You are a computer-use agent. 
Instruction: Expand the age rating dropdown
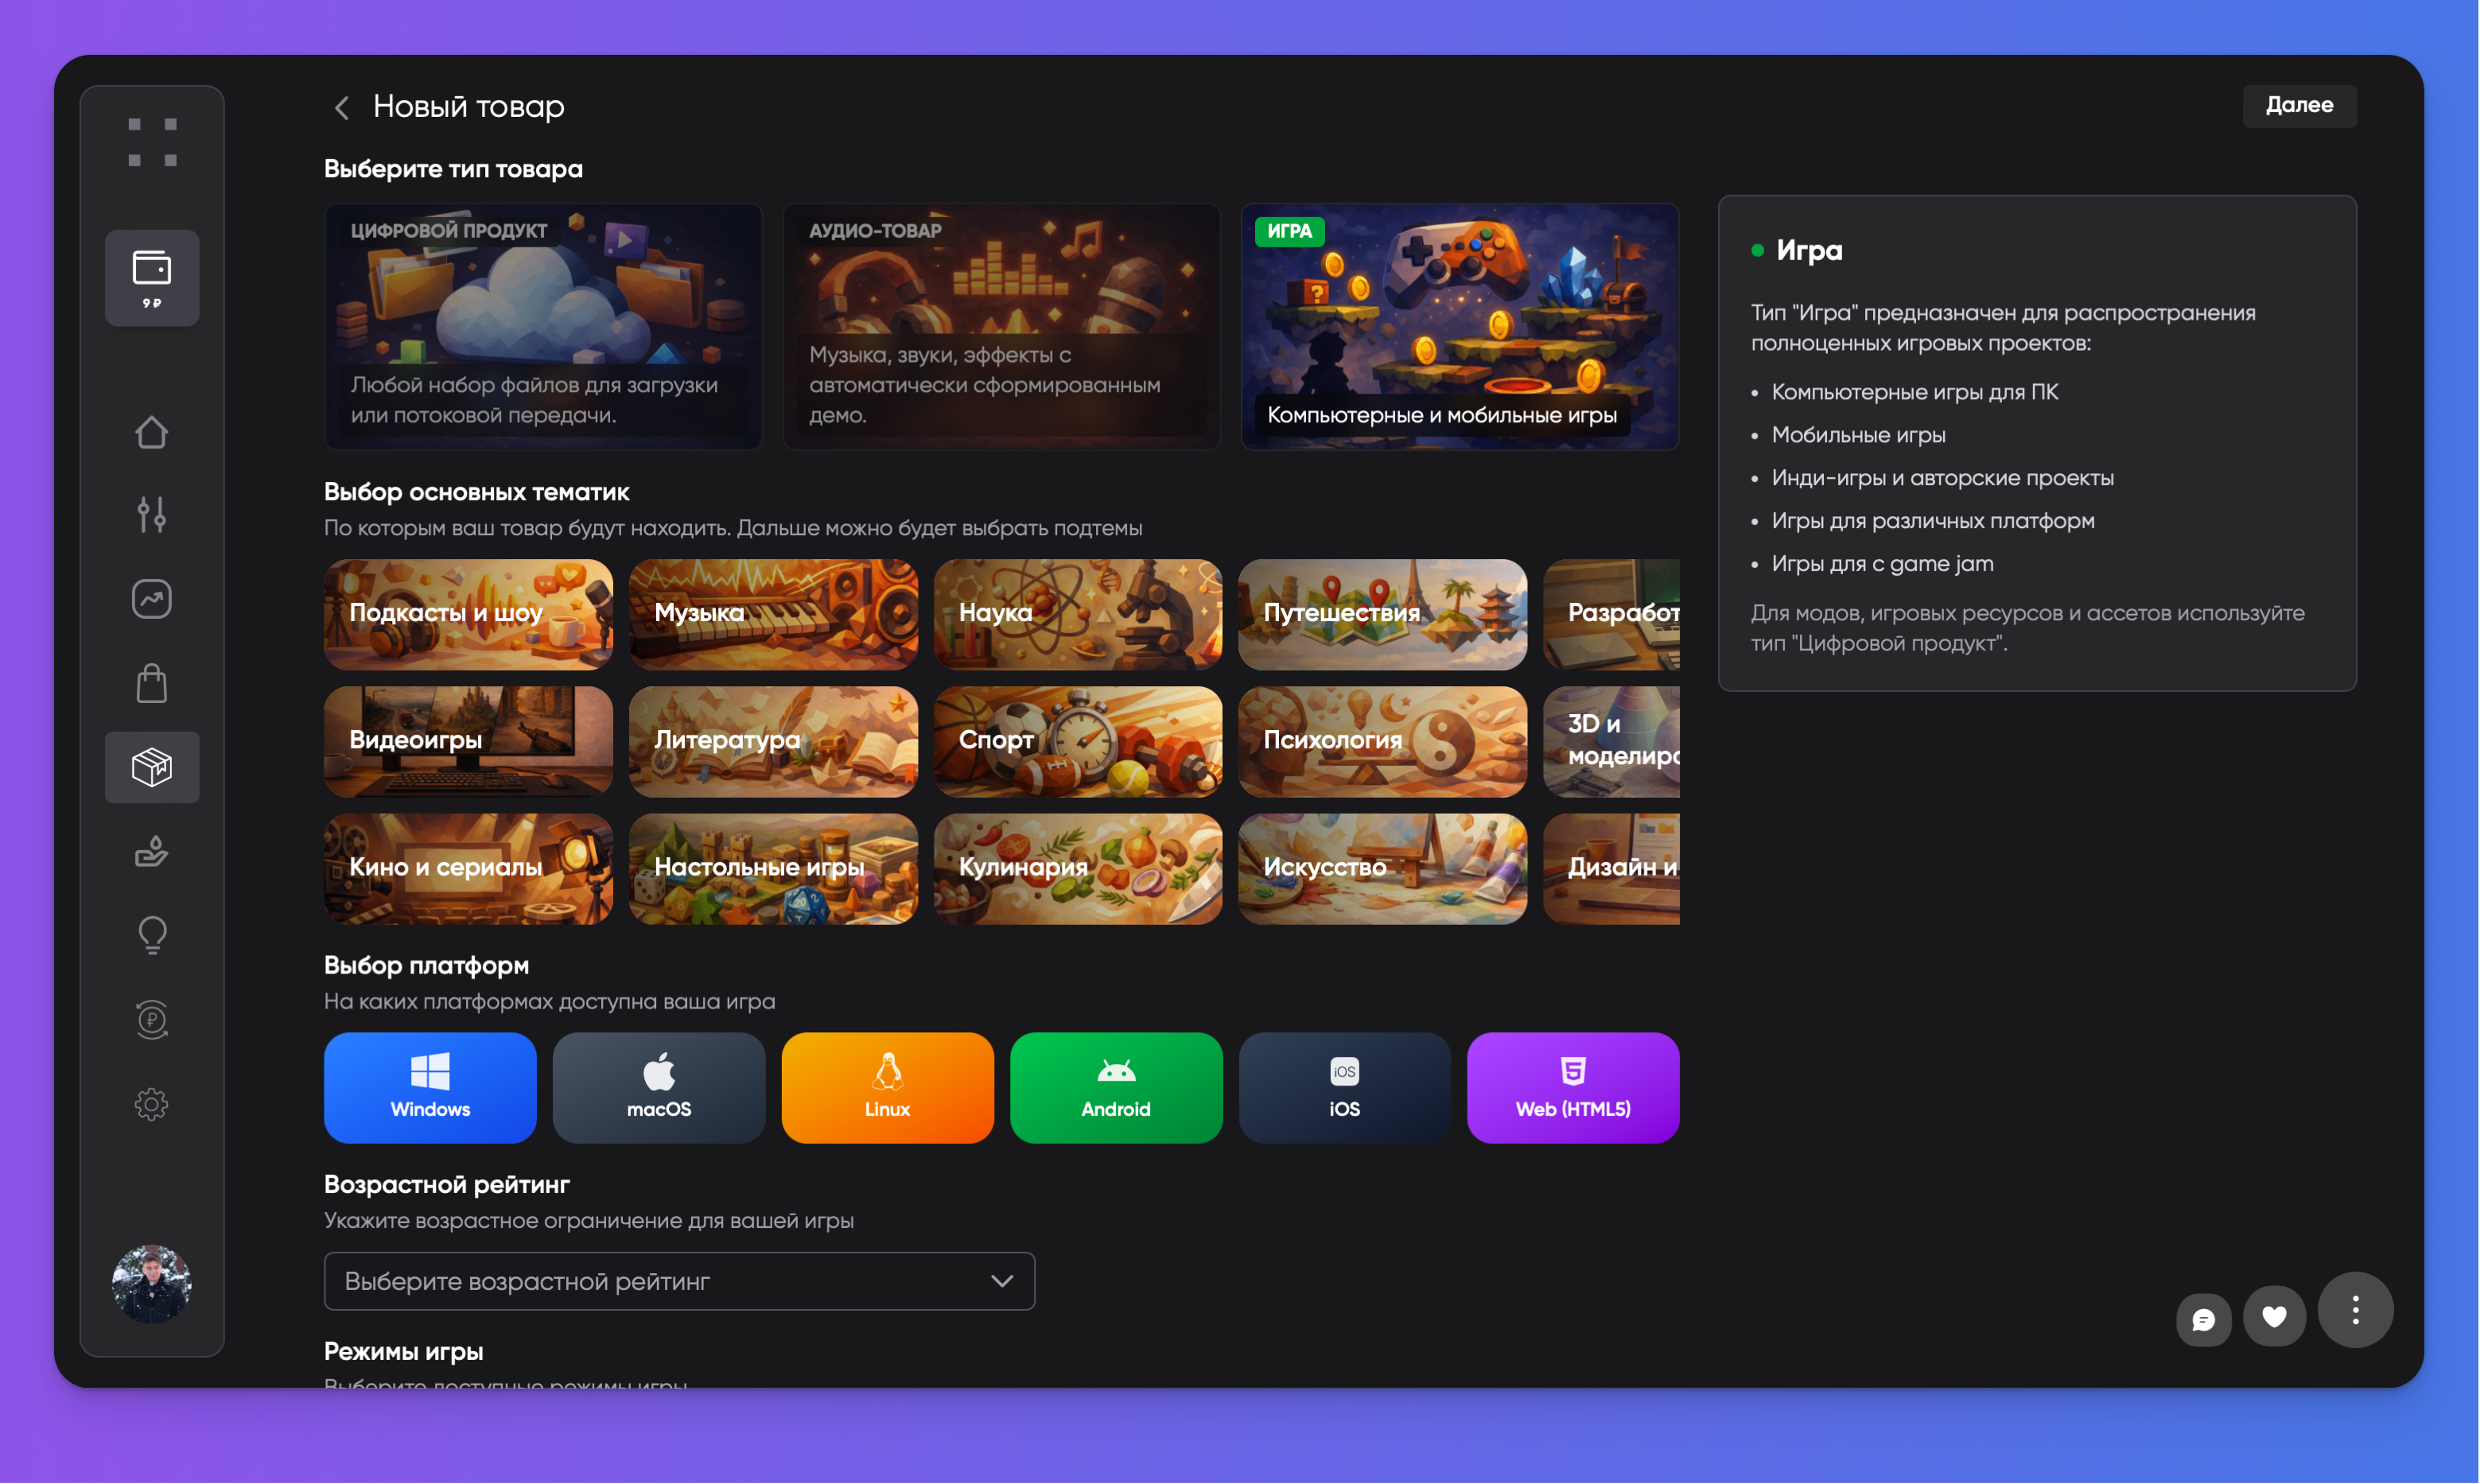click(679, 1280)
